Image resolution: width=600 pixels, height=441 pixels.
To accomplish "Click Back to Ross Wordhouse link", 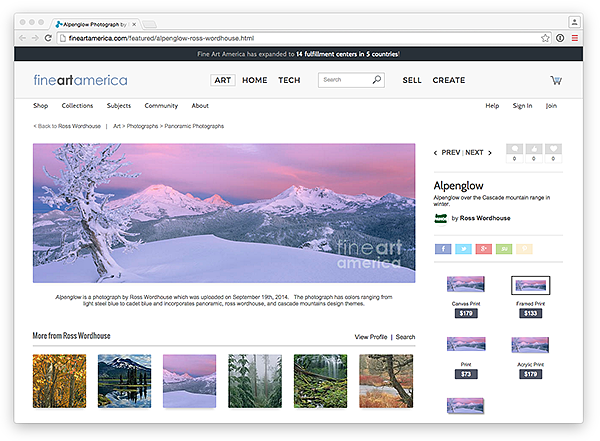I will [x=66, y=127].
